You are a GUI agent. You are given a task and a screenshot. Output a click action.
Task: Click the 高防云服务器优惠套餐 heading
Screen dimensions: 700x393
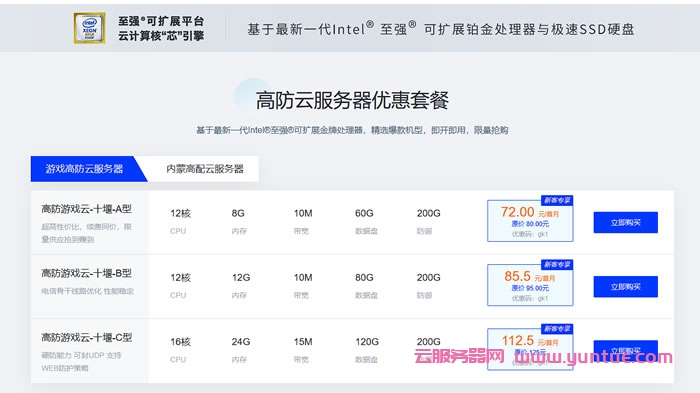tap(352, 100)
